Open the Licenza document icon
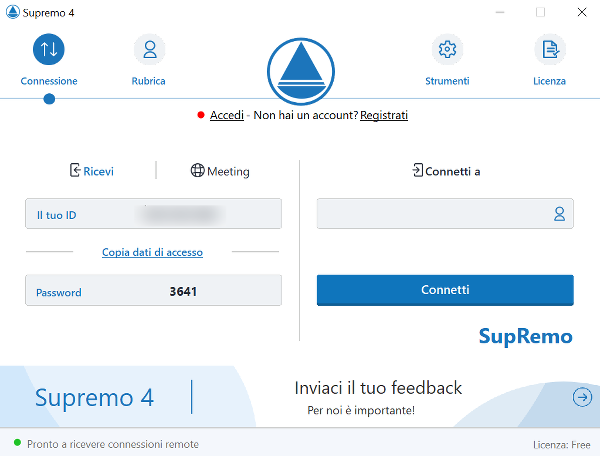This screenshot has width=600, height=456. (550, 49)
